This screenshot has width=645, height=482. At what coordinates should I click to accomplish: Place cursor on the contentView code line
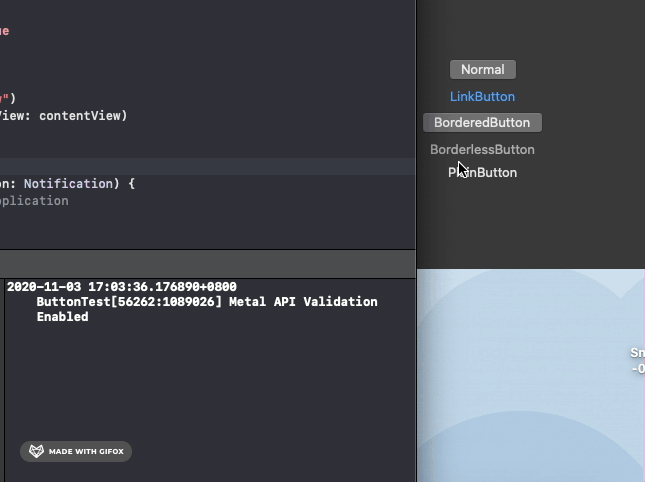(x=70, y=116)
